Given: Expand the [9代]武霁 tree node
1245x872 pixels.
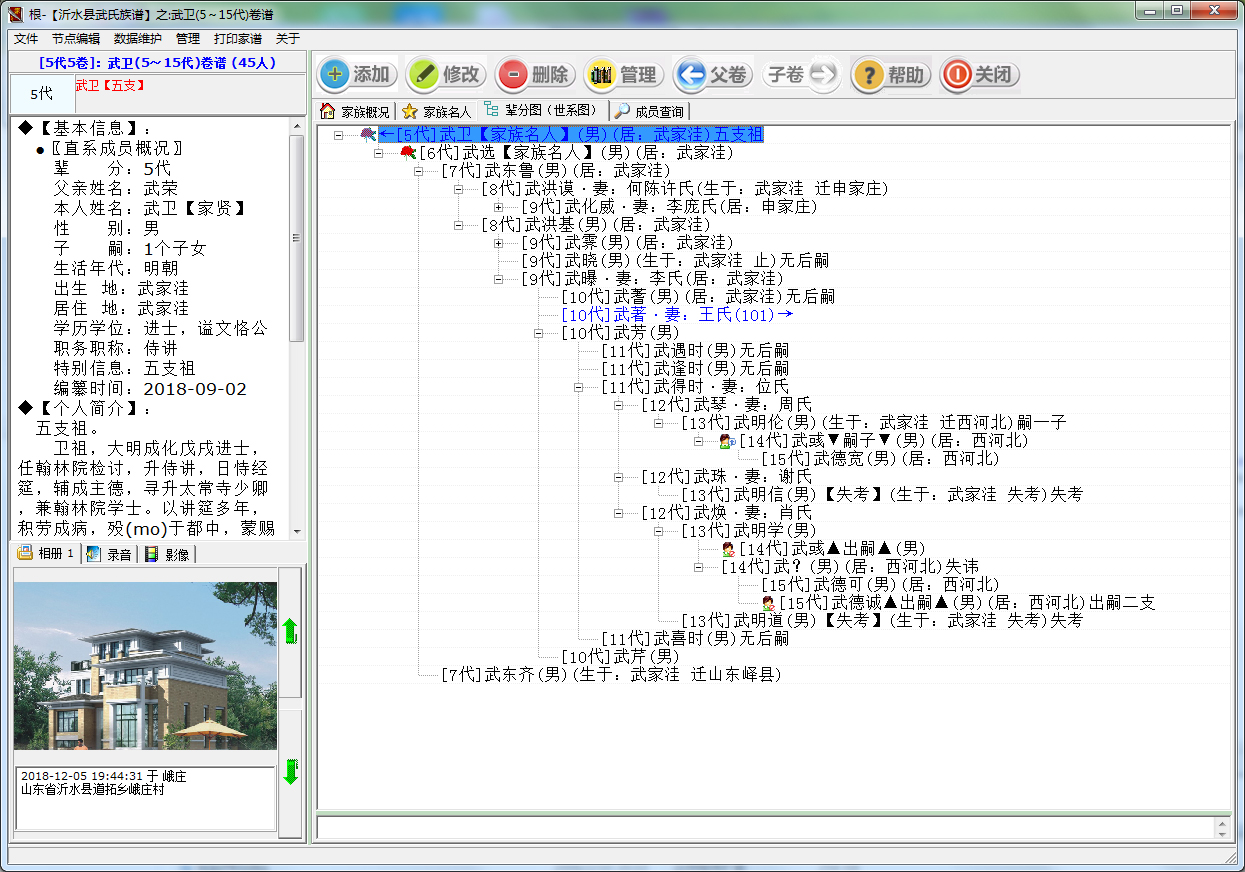Looking at the screenshot, I should tap(498, 243).
